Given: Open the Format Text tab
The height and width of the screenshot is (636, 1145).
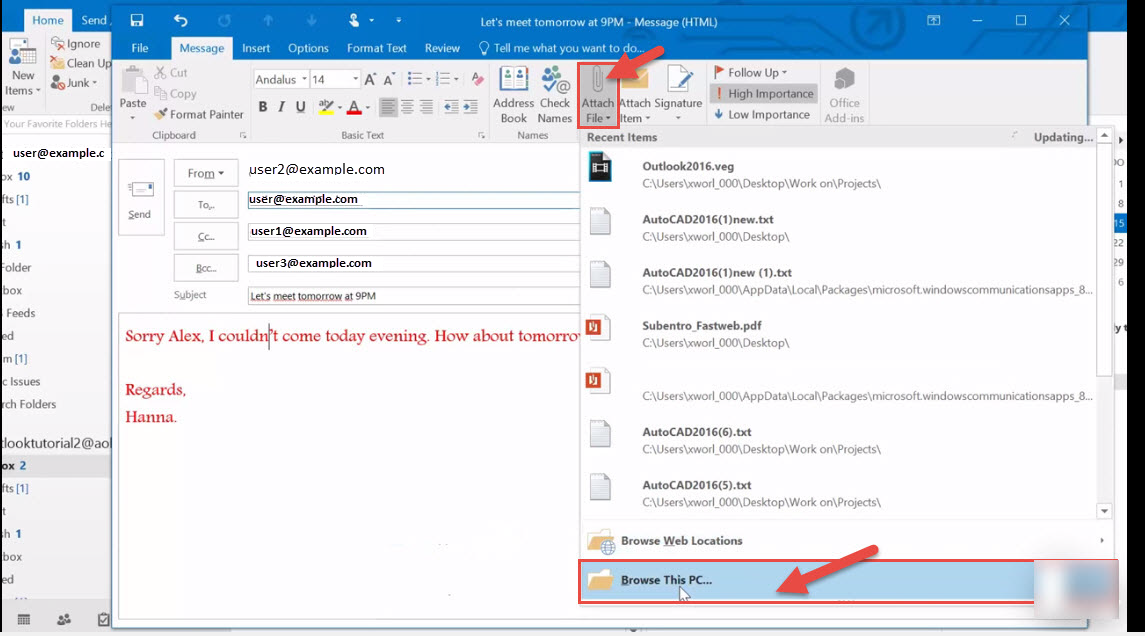Looking at the screenshot, I should [x=376, y=48].
